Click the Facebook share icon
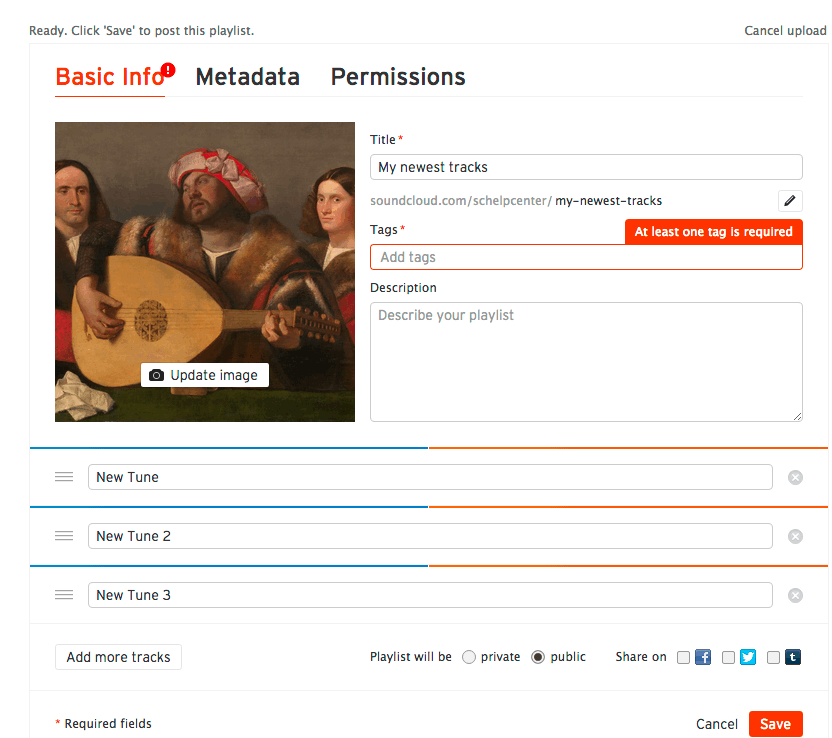The image size is (832, 738). tap(703, 657)
